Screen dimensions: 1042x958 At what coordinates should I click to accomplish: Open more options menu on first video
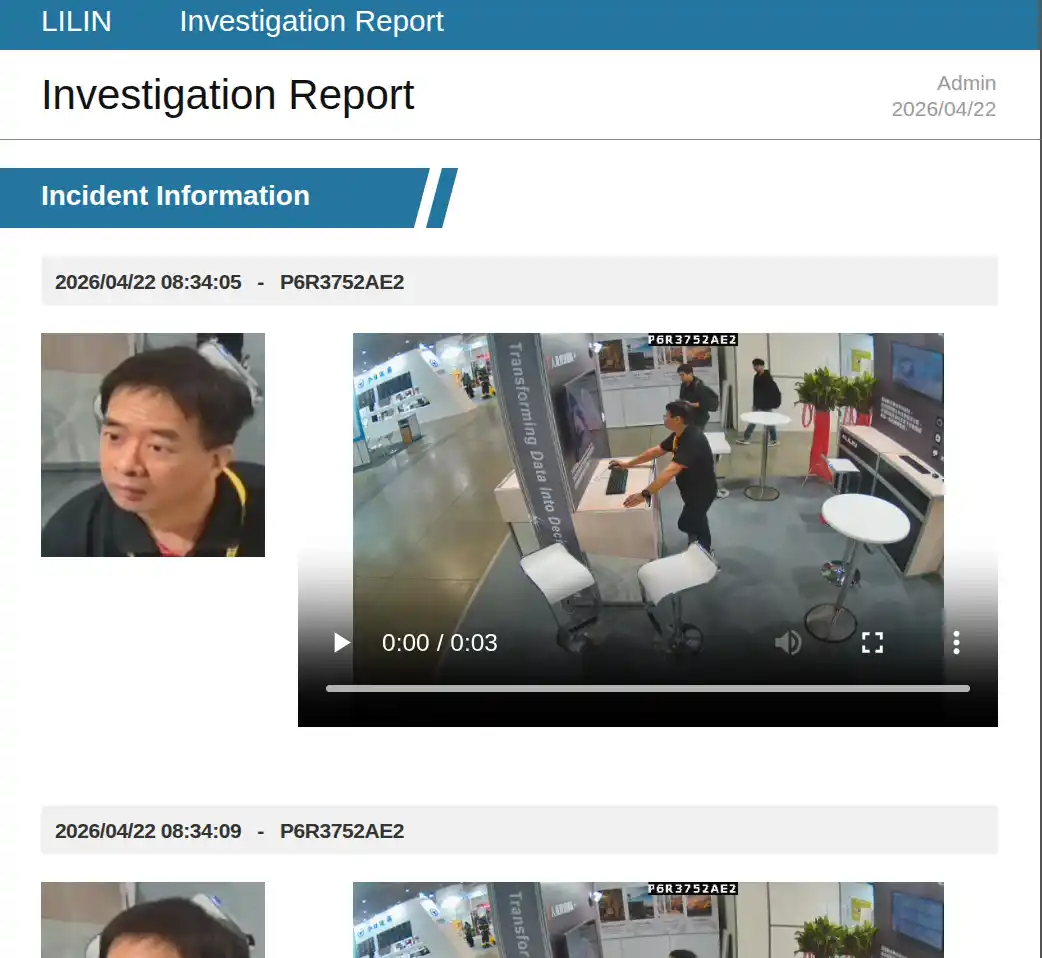[956, 642]
